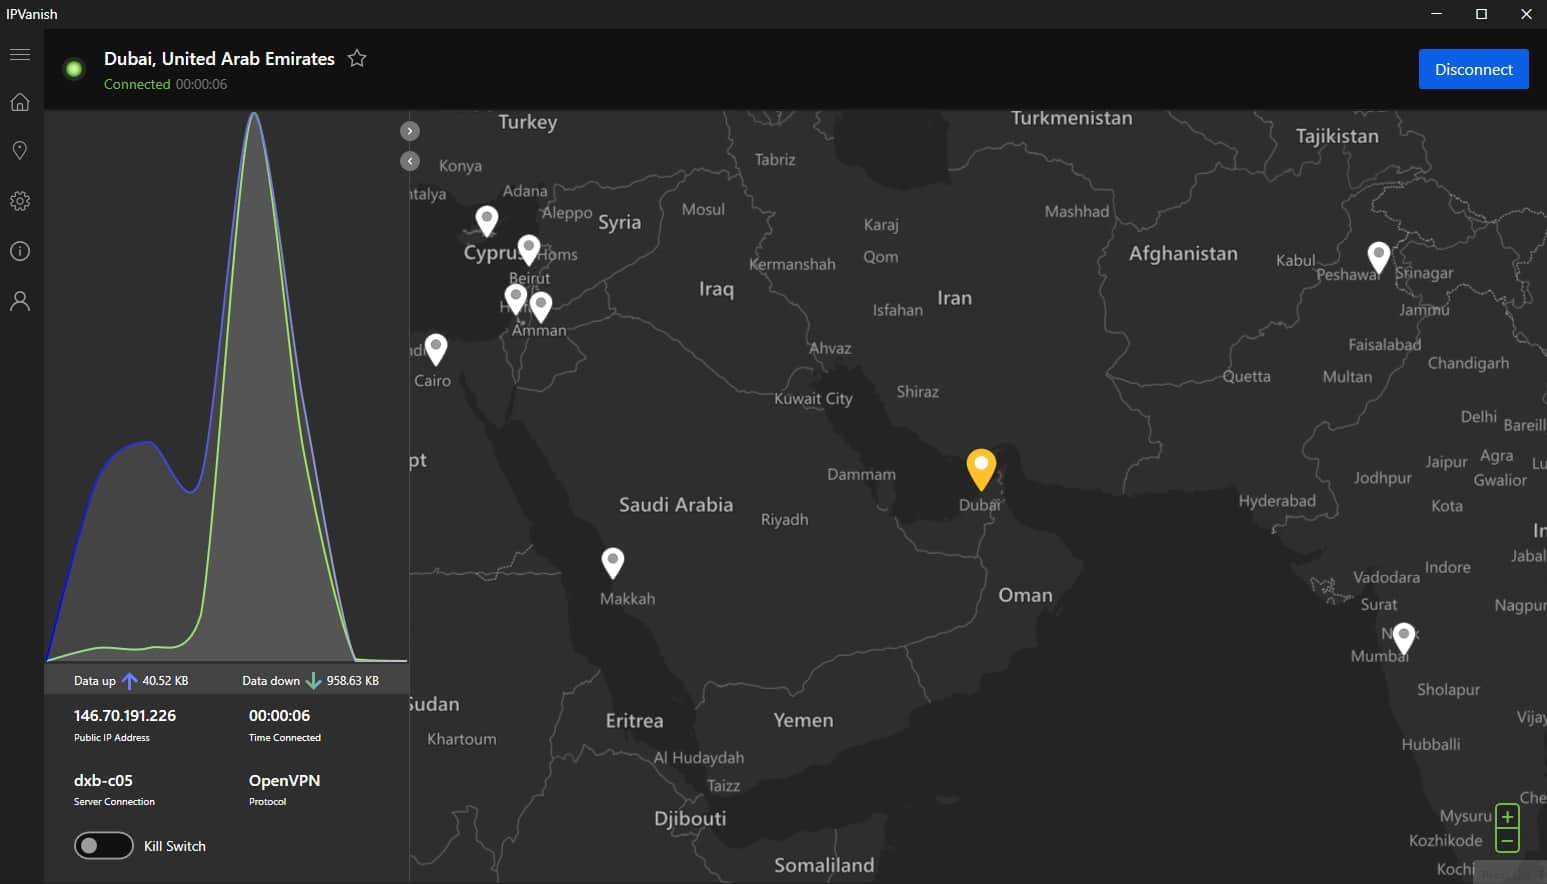Screen dimensions: 1547x884
Task: Click the Oman label on map
Action: click(x=1025, y=595)
